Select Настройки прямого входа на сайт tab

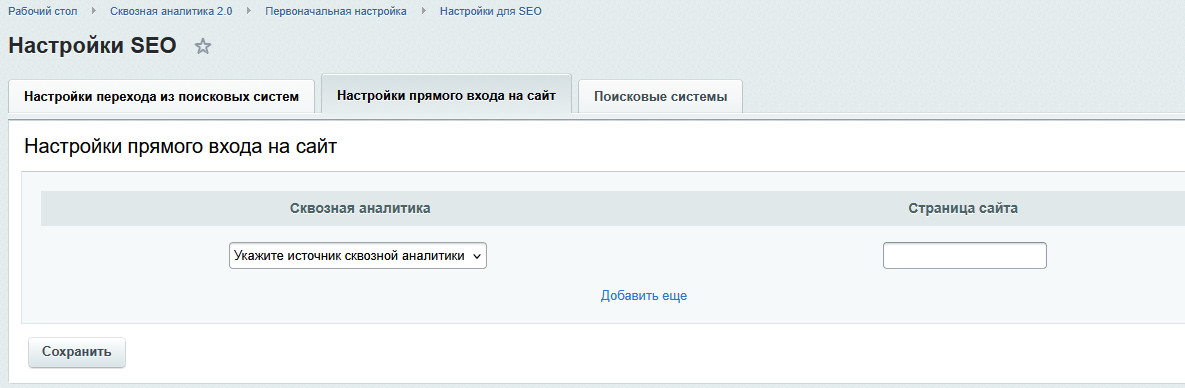pyautogui.click(x=446, y=95)
